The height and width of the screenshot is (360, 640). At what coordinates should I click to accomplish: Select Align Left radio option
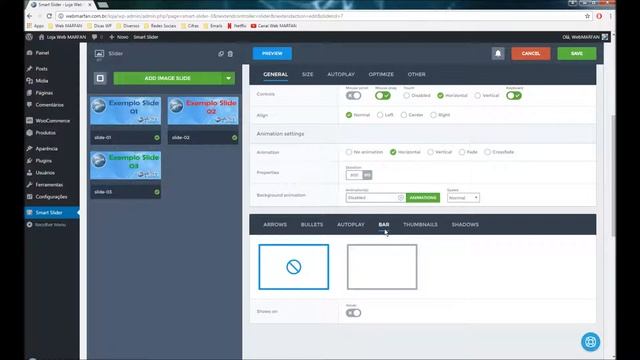pyautogui.click(x=380, y=115)
